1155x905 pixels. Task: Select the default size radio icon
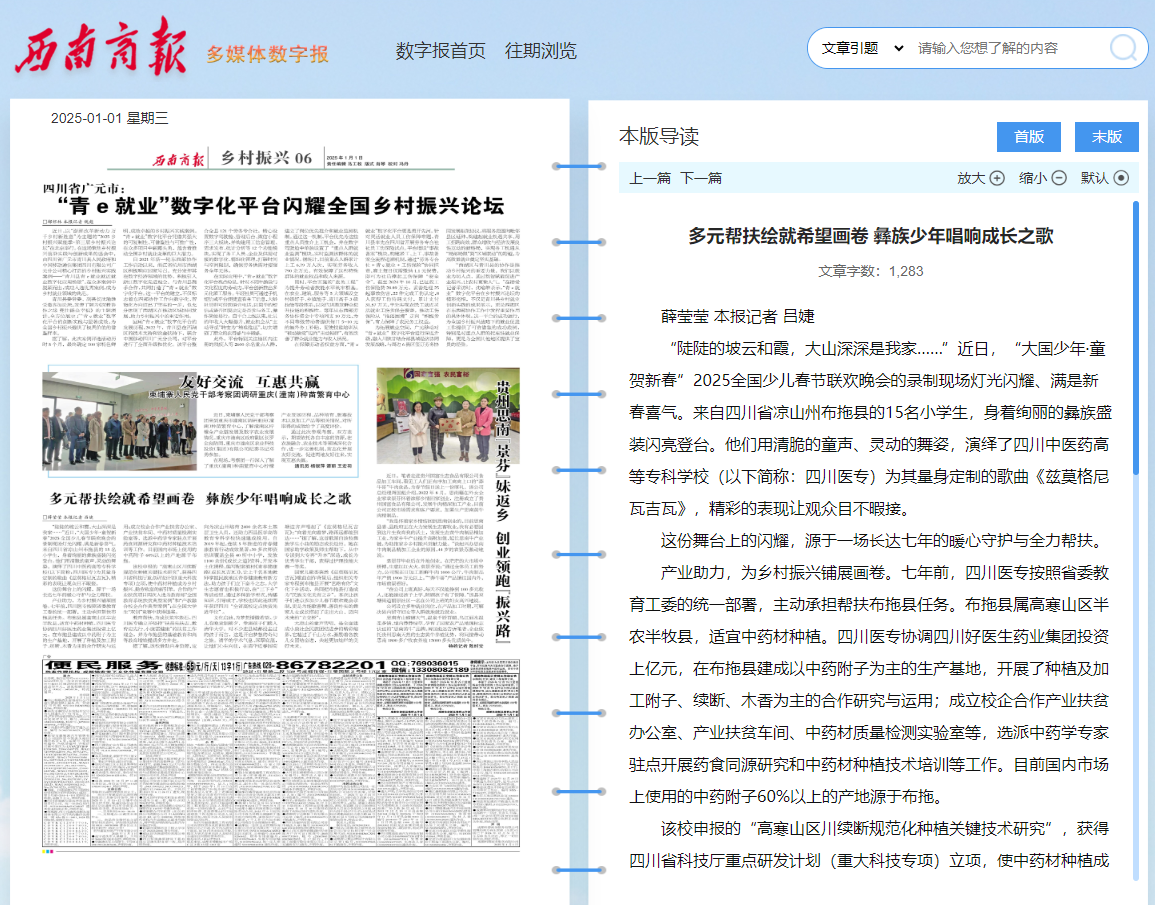pyautogui.click(x=1121, y=178)
